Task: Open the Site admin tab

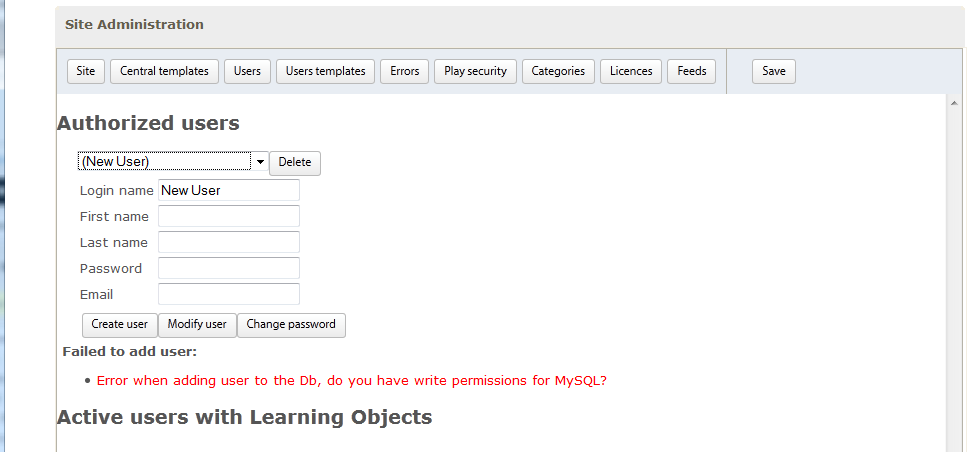Action: click(86, 71)
